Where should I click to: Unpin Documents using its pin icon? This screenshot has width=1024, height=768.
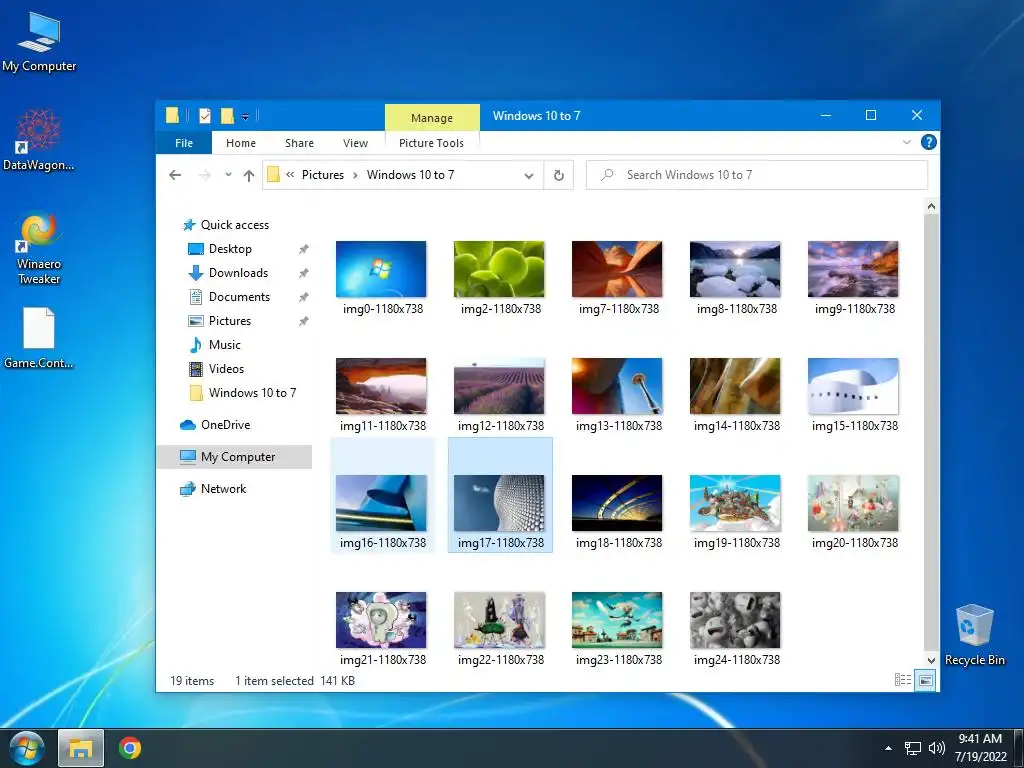[304, 297]
